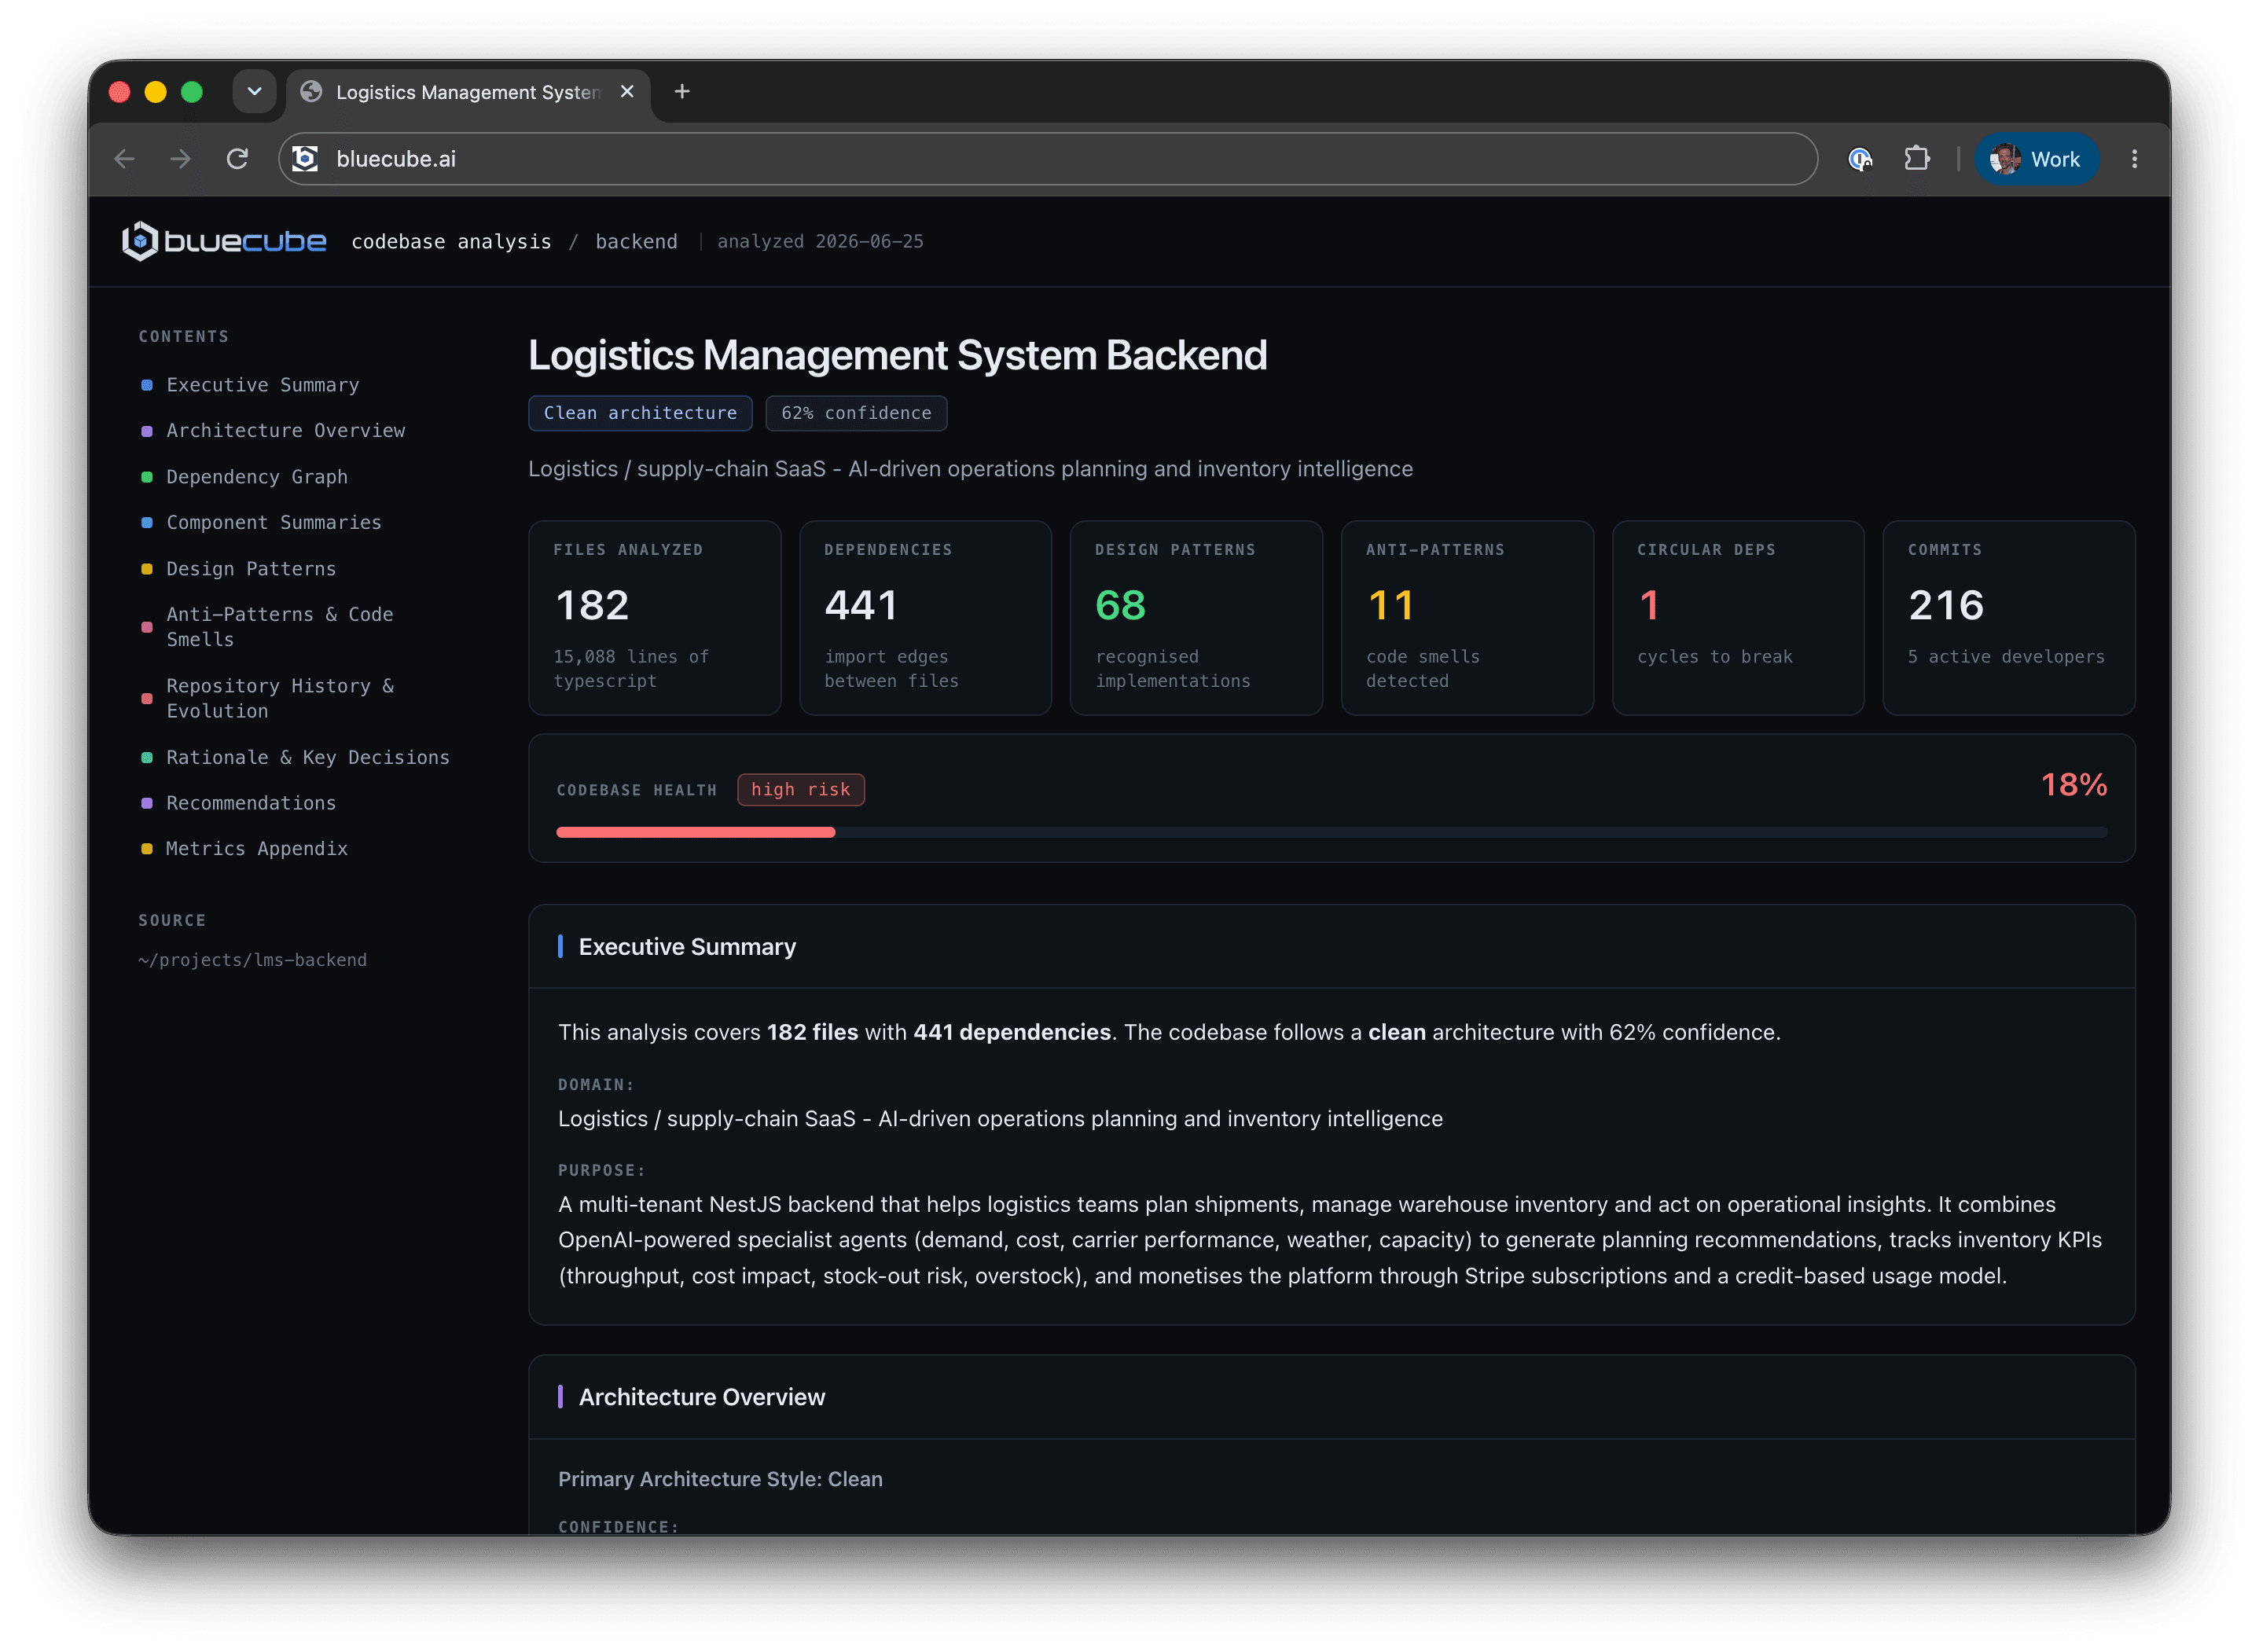Click the 18% health score value
Screen dimensions: 2259x1652
pyautogui.click(x=2073, y=785)
